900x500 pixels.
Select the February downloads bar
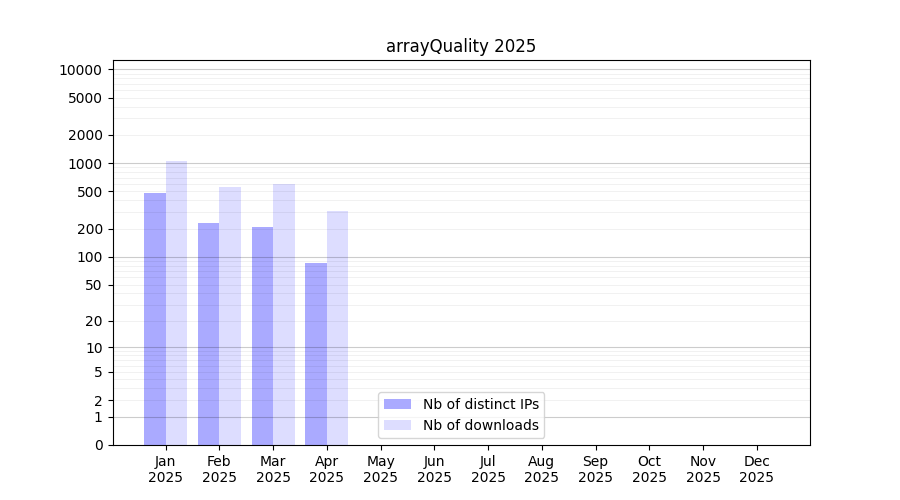(230, 316)
